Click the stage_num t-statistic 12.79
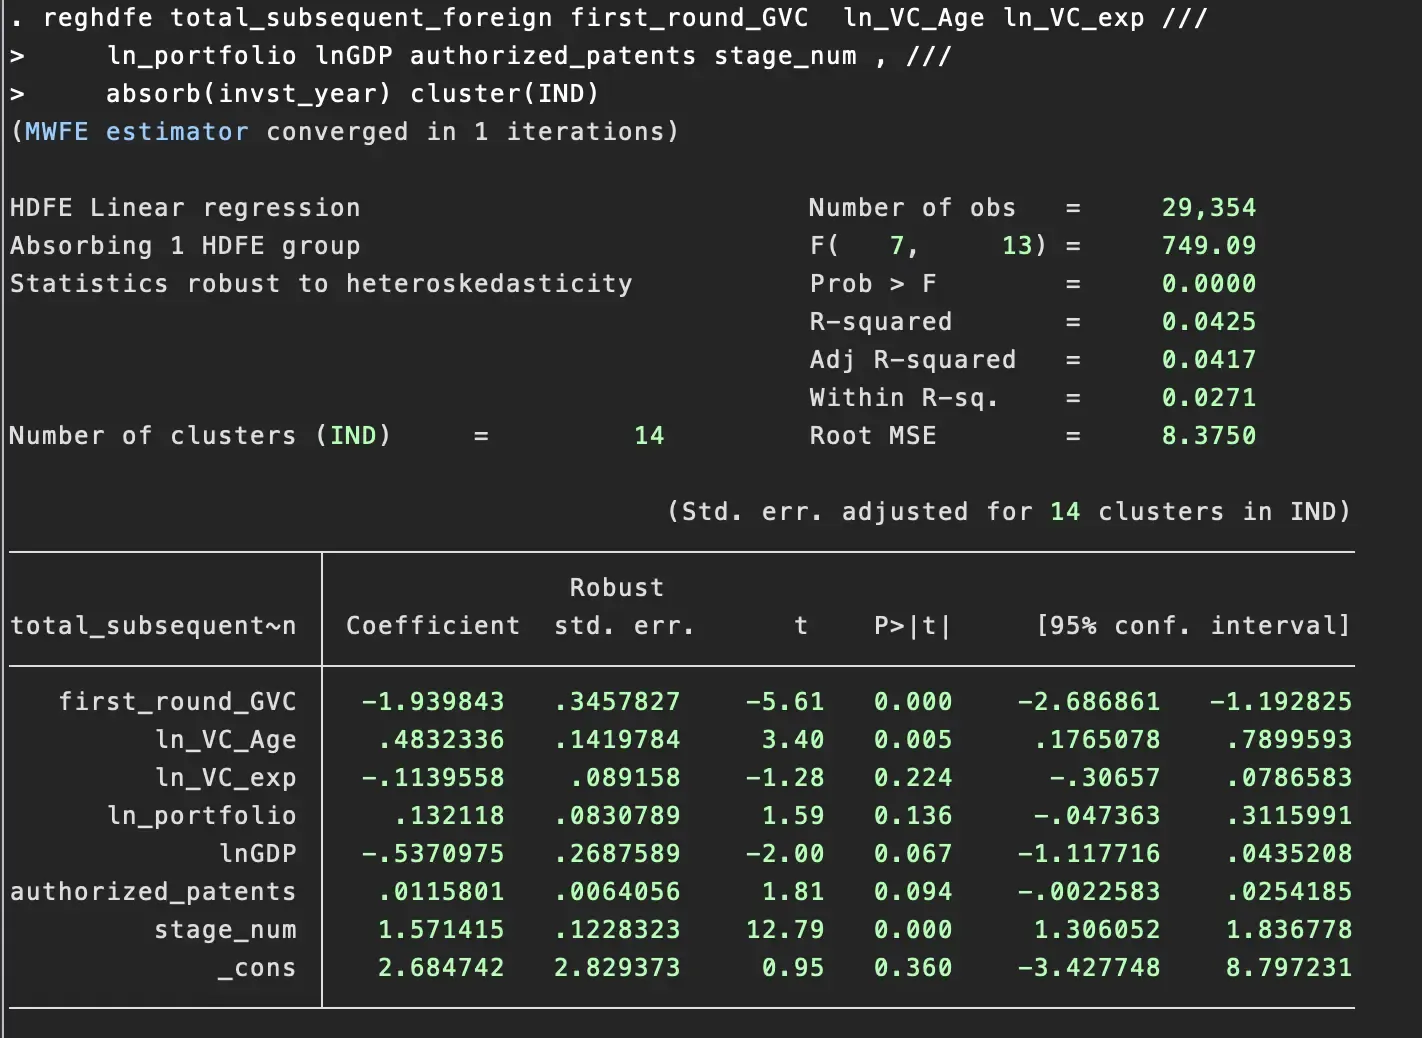The image size is (1422, 1038). tap(785, 930)
